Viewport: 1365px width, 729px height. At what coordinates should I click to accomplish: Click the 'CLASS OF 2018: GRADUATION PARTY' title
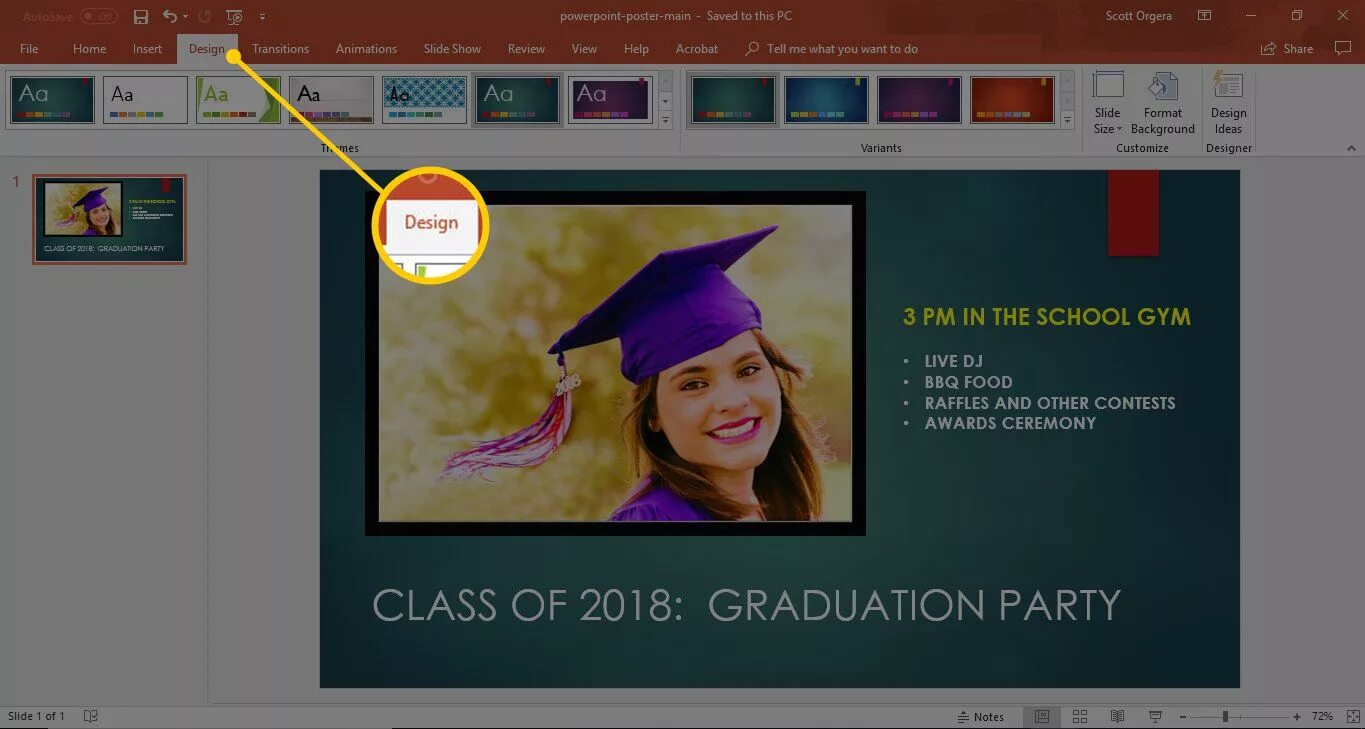click(x=746, y=606)
